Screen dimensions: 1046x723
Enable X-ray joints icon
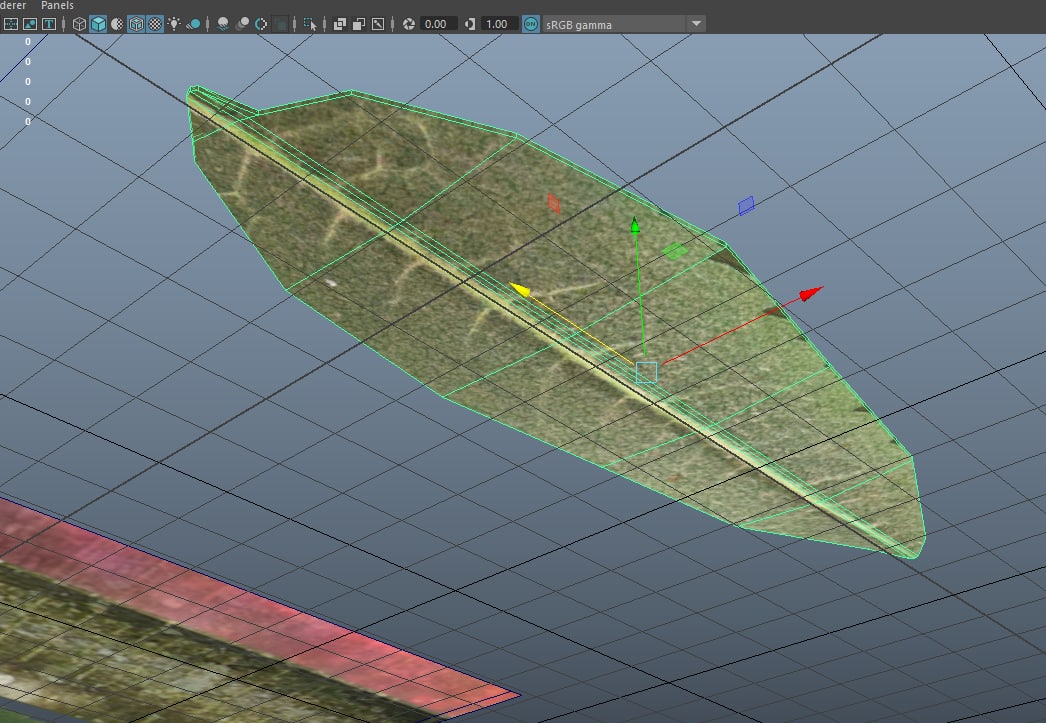(378, 24)
